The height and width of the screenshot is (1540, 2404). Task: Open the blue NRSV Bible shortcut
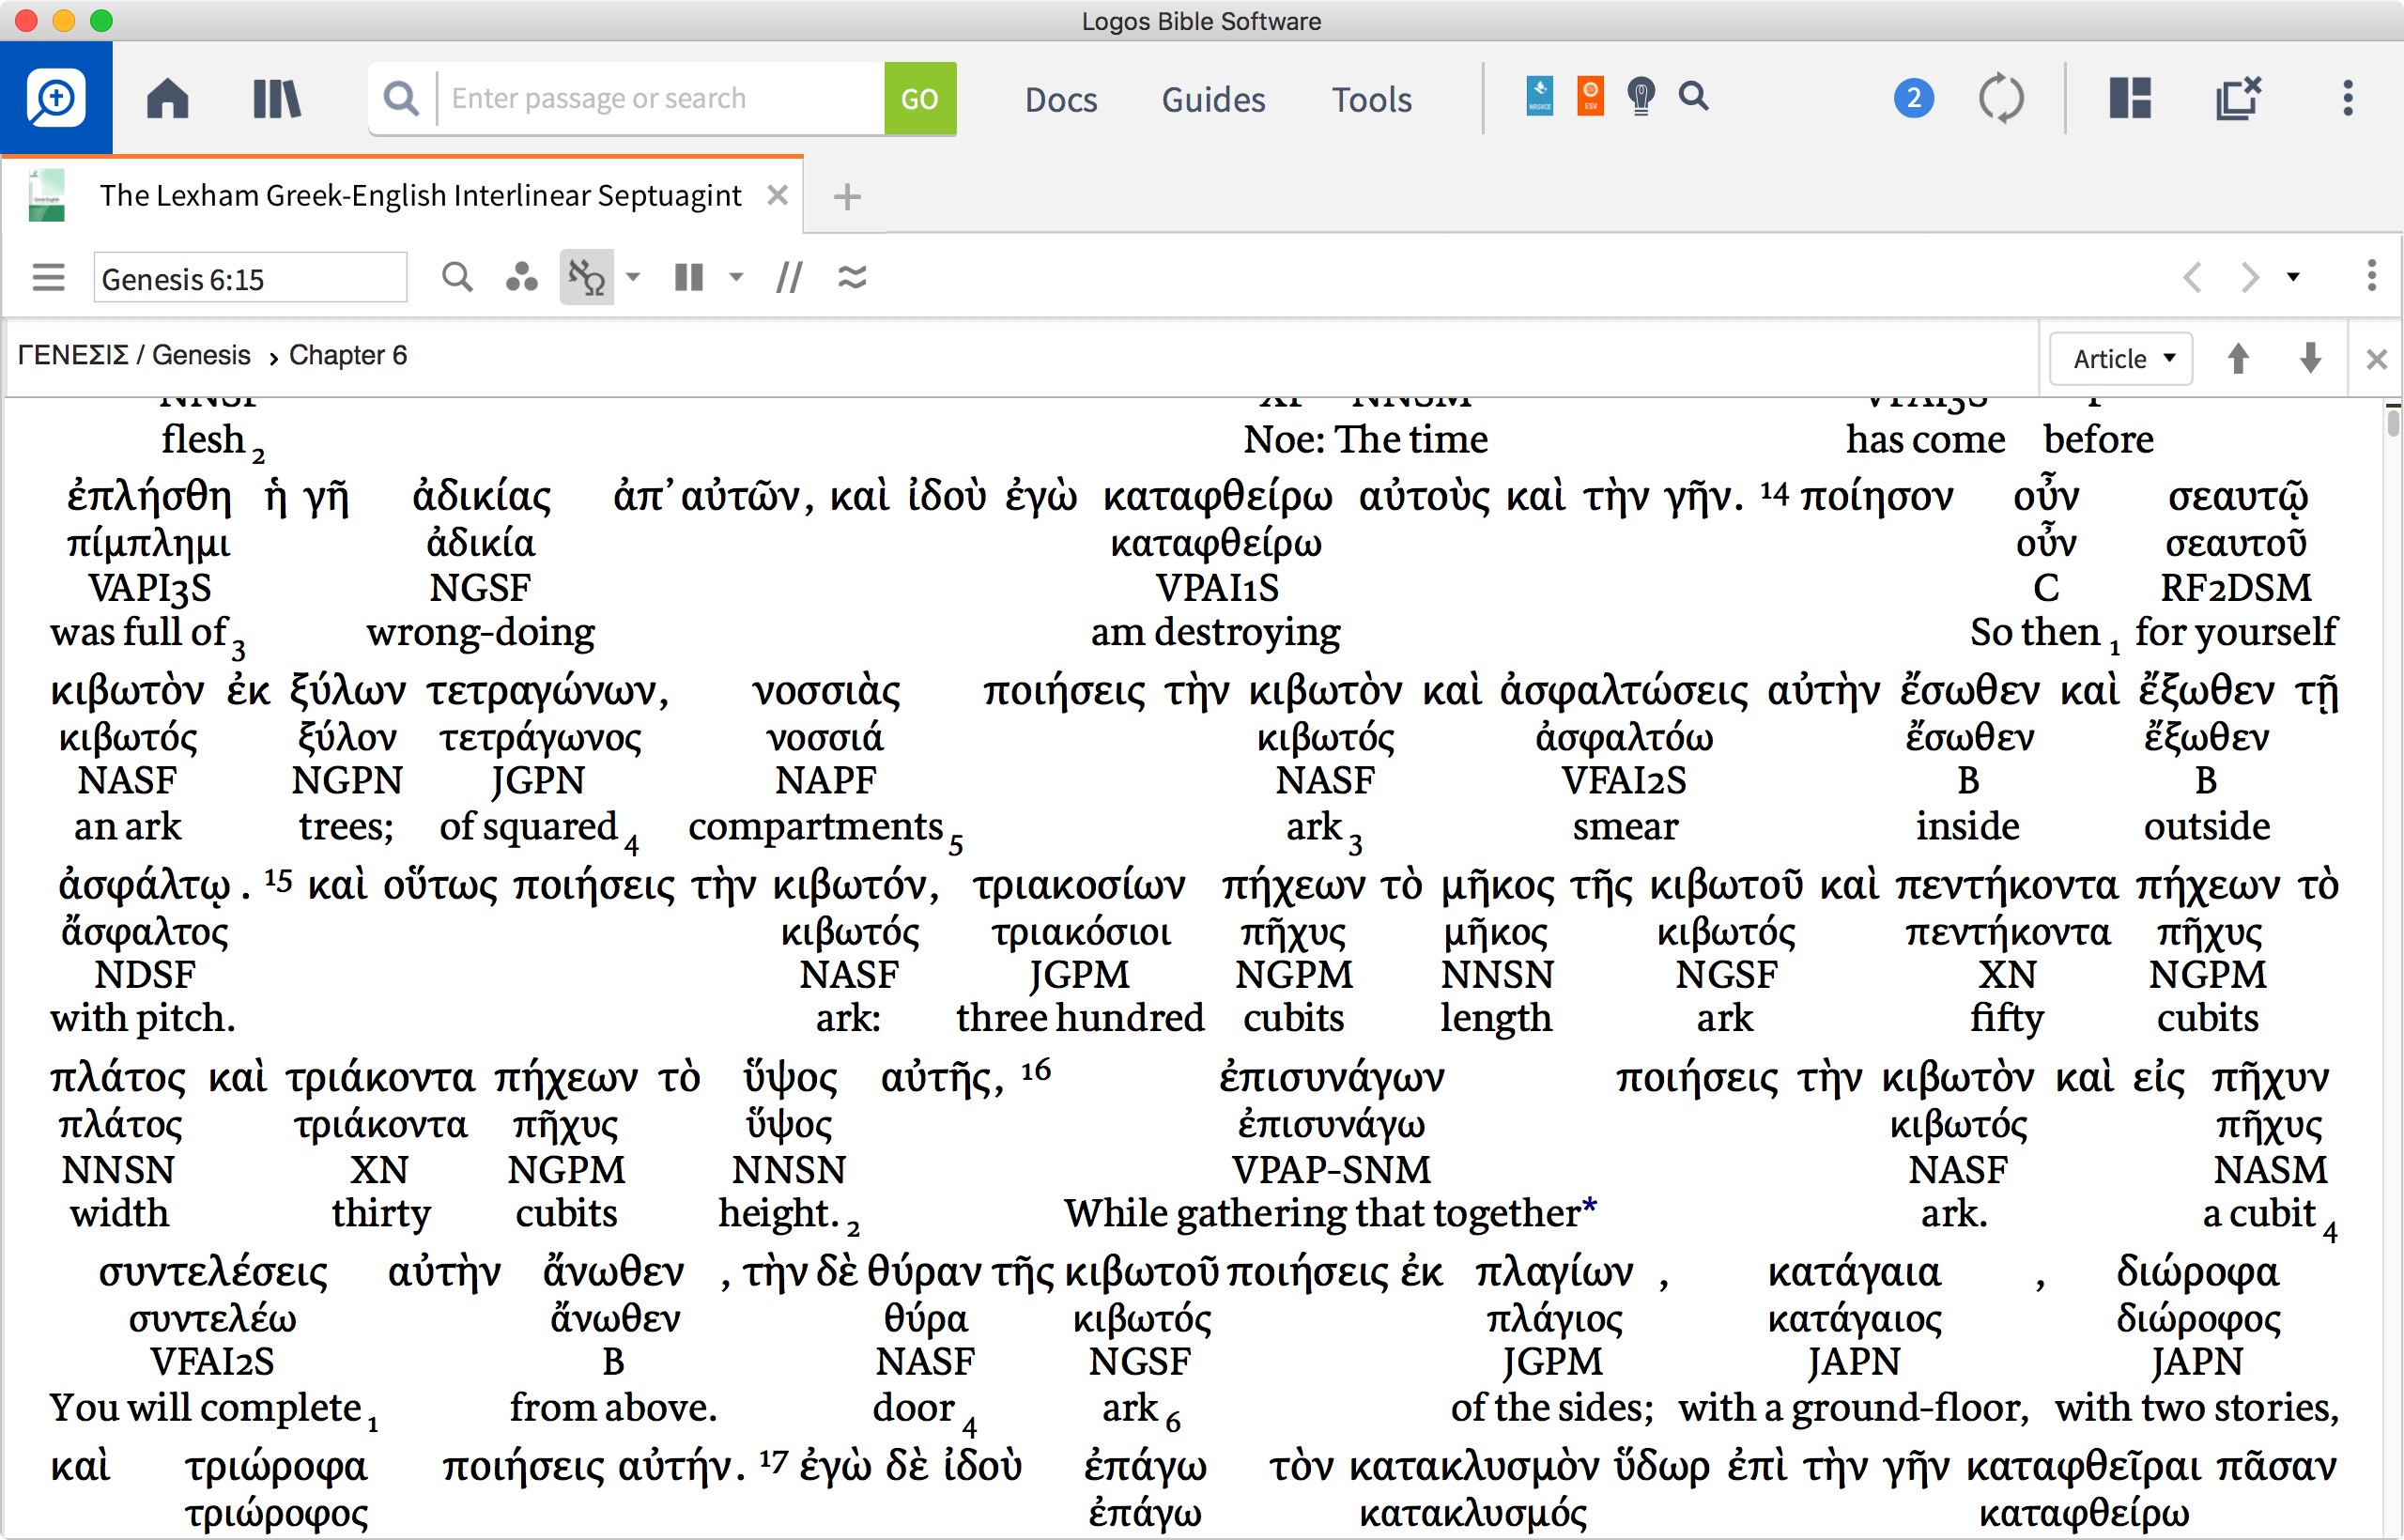[x=1540, y=96]
